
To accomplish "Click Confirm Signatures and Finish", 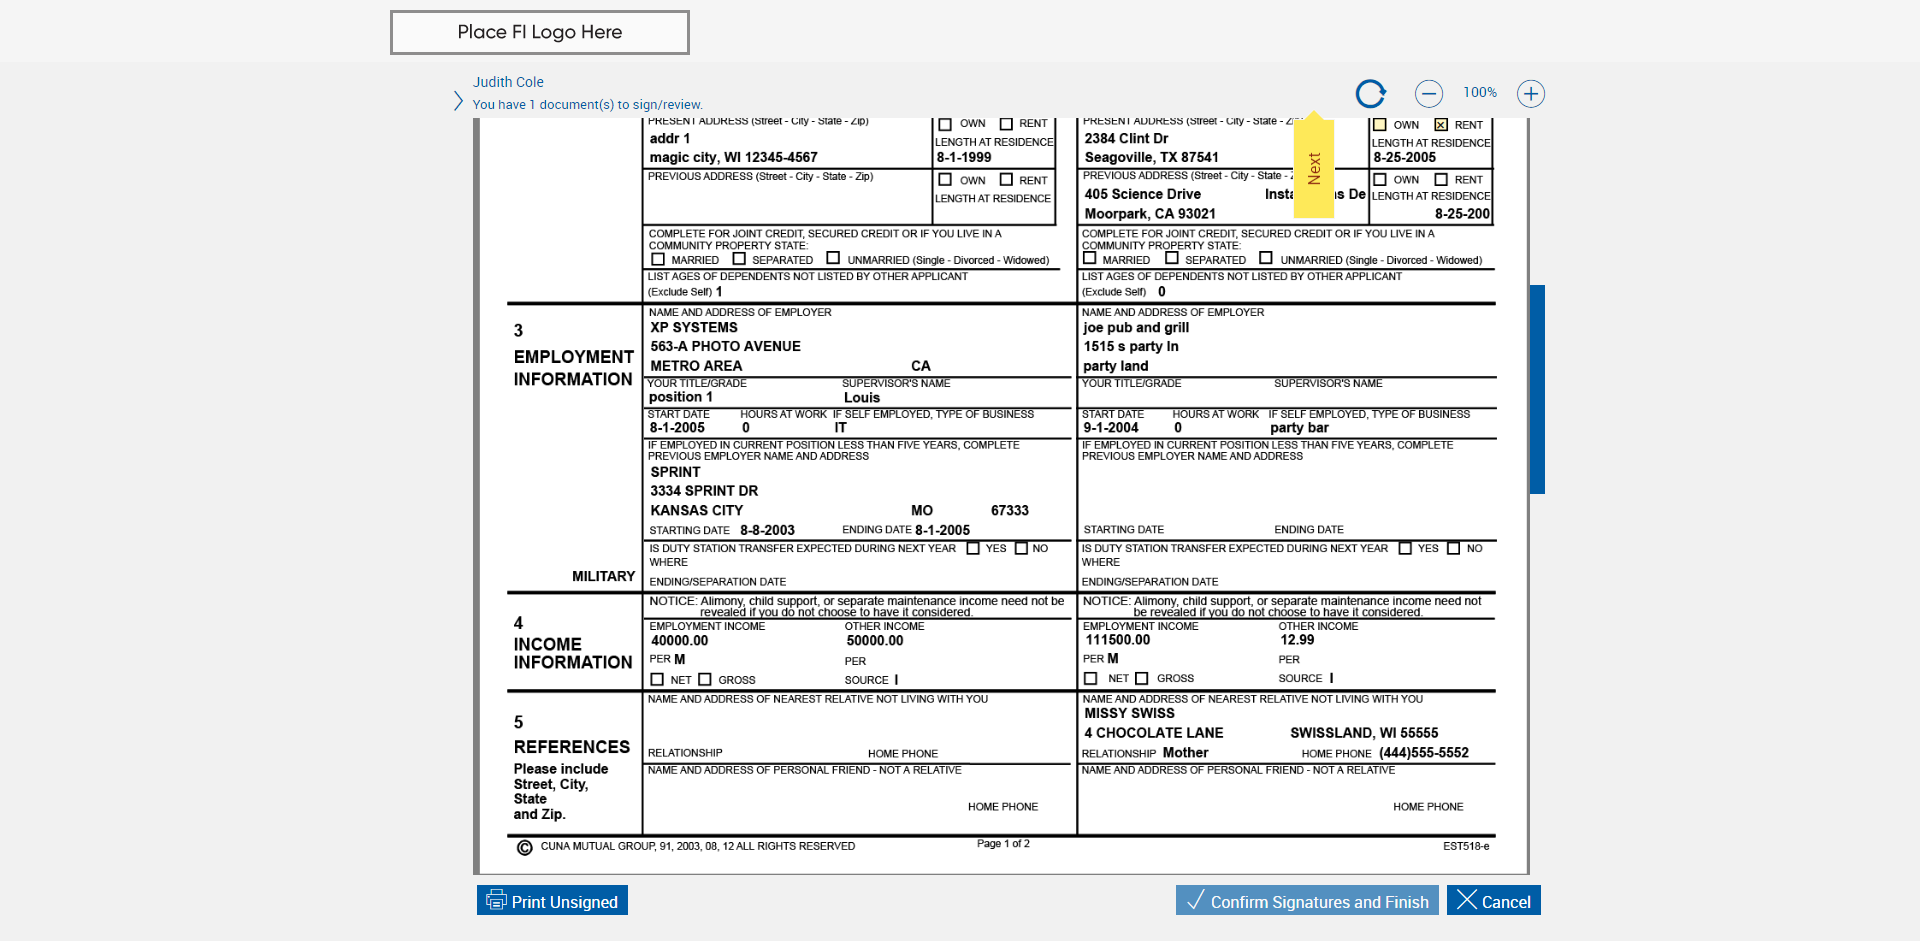I will tap(1307, 900).
